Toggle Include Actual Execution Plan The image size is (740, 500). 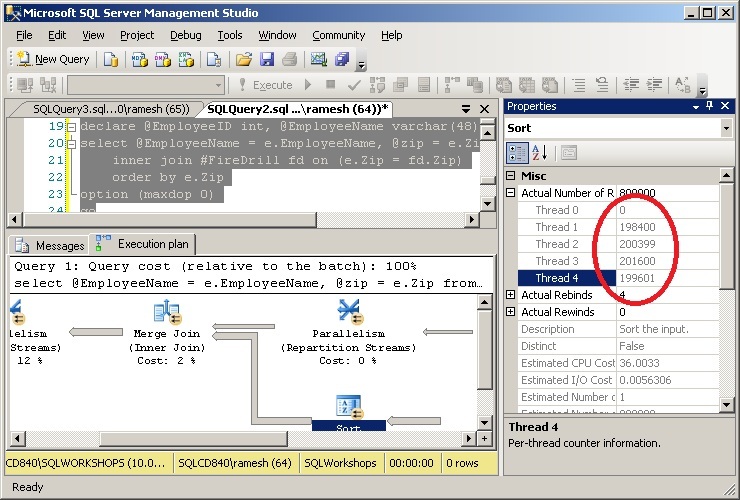pyautogui.click(x=452, y=85)
